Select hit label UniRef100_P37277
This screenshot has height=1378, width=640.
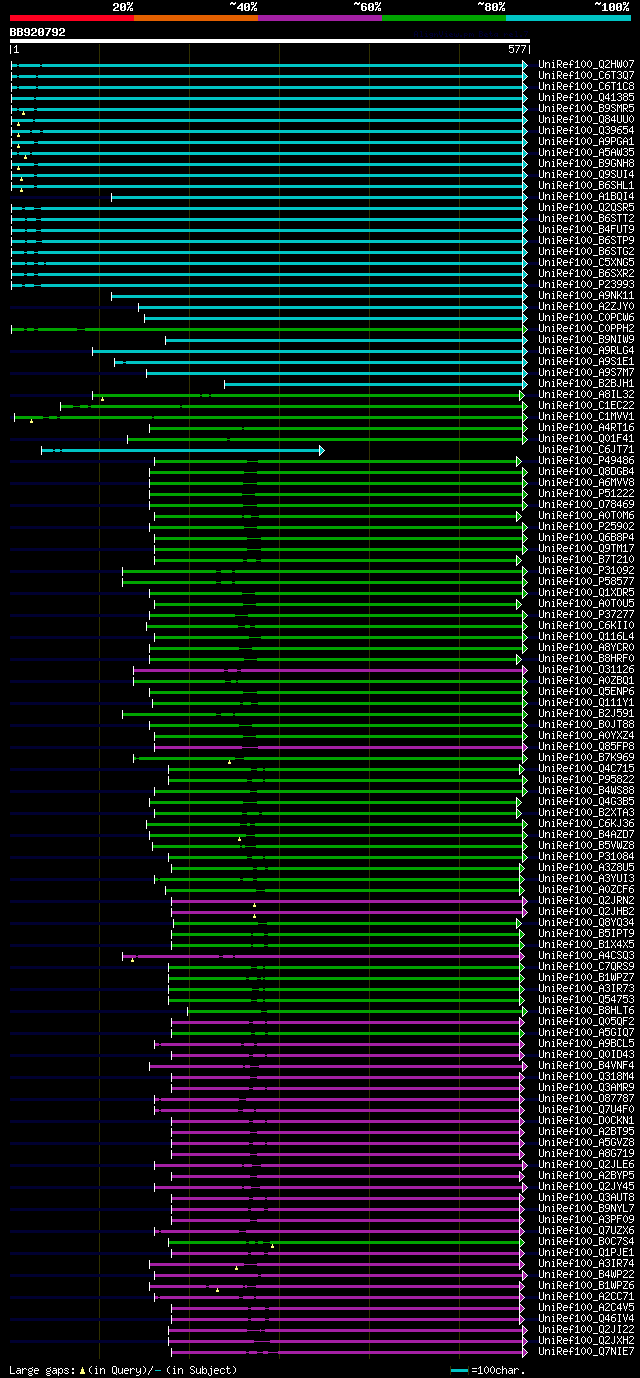point(586,614)
